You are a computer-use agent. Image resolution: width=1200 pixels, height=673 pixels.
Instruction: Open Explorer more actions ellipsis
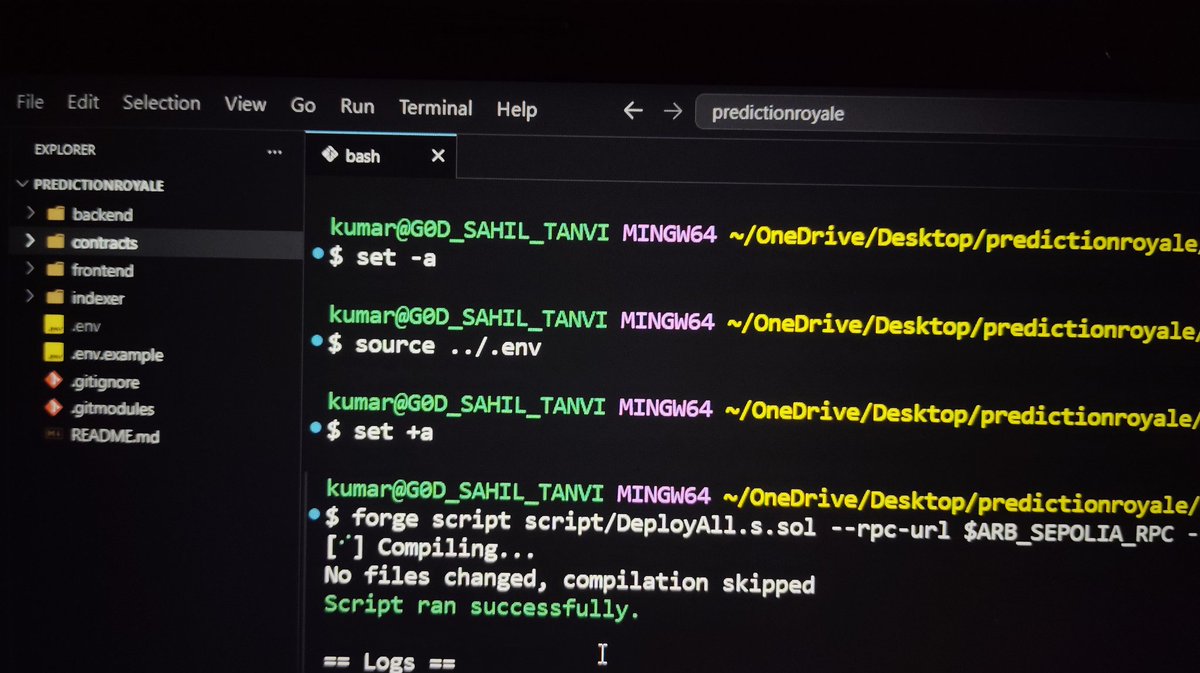click(x=275, y=152)
